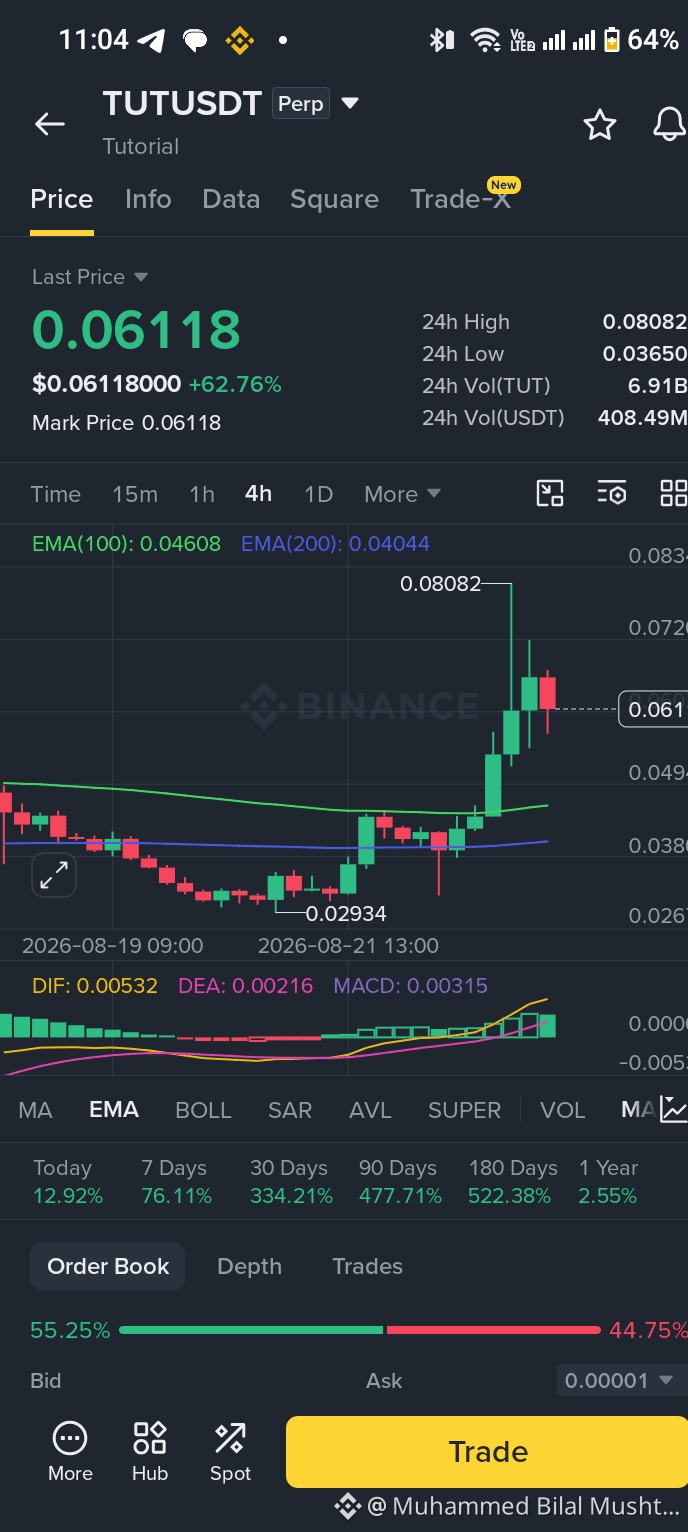688x1532 pixels.
Task: Tap the current price label on chart axis
Action: (653, 709)
